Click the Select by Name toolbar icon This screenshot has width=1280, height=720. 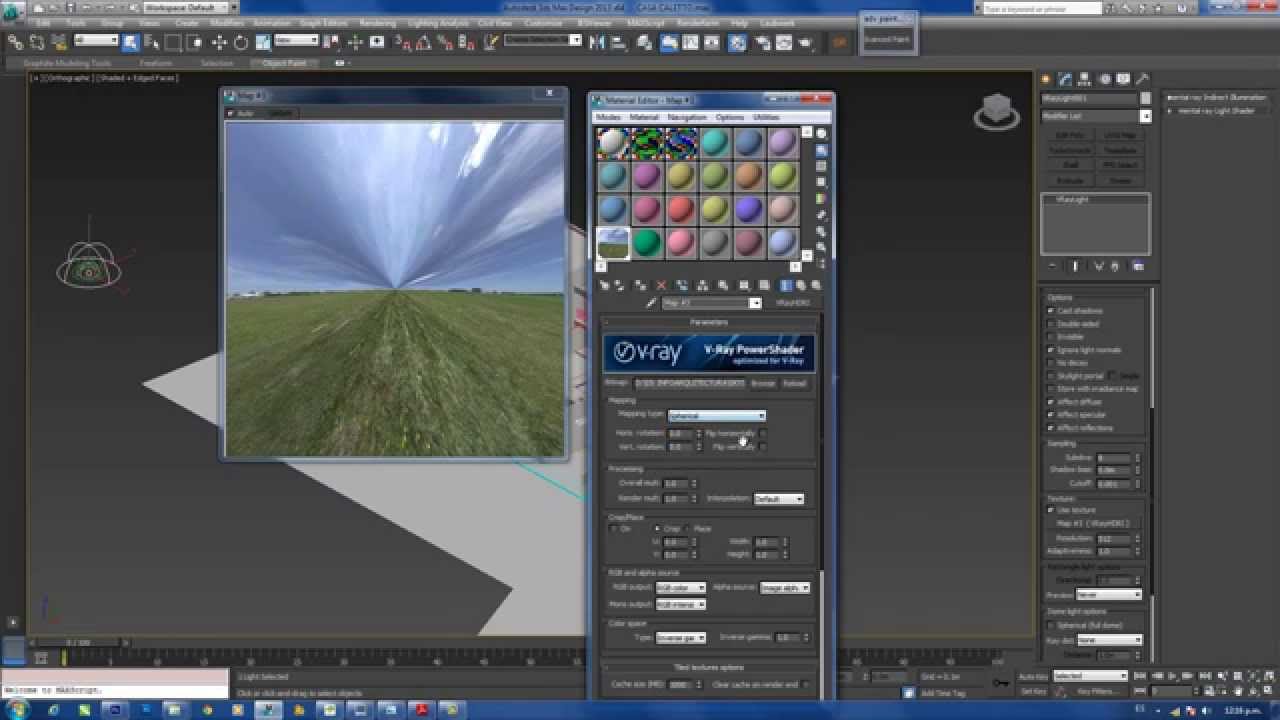tap(151, 43)
